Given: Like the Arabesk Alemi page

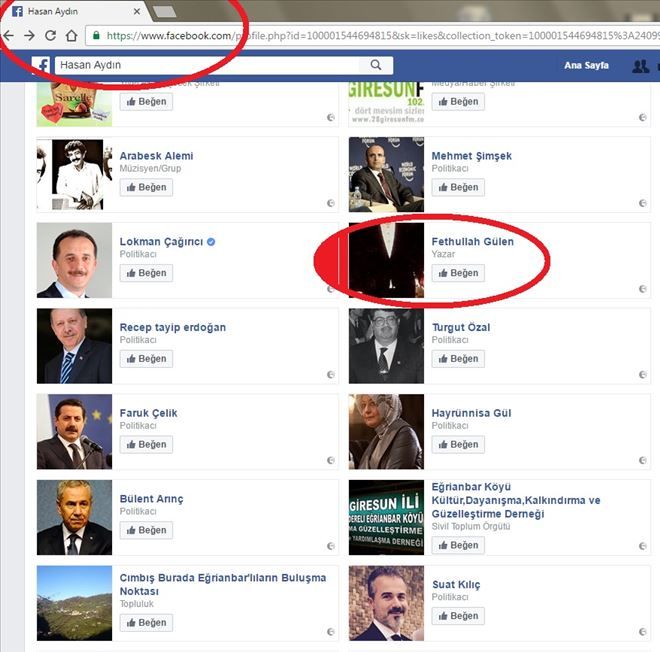Looking at the screenshot, I should tap(146, 187).
